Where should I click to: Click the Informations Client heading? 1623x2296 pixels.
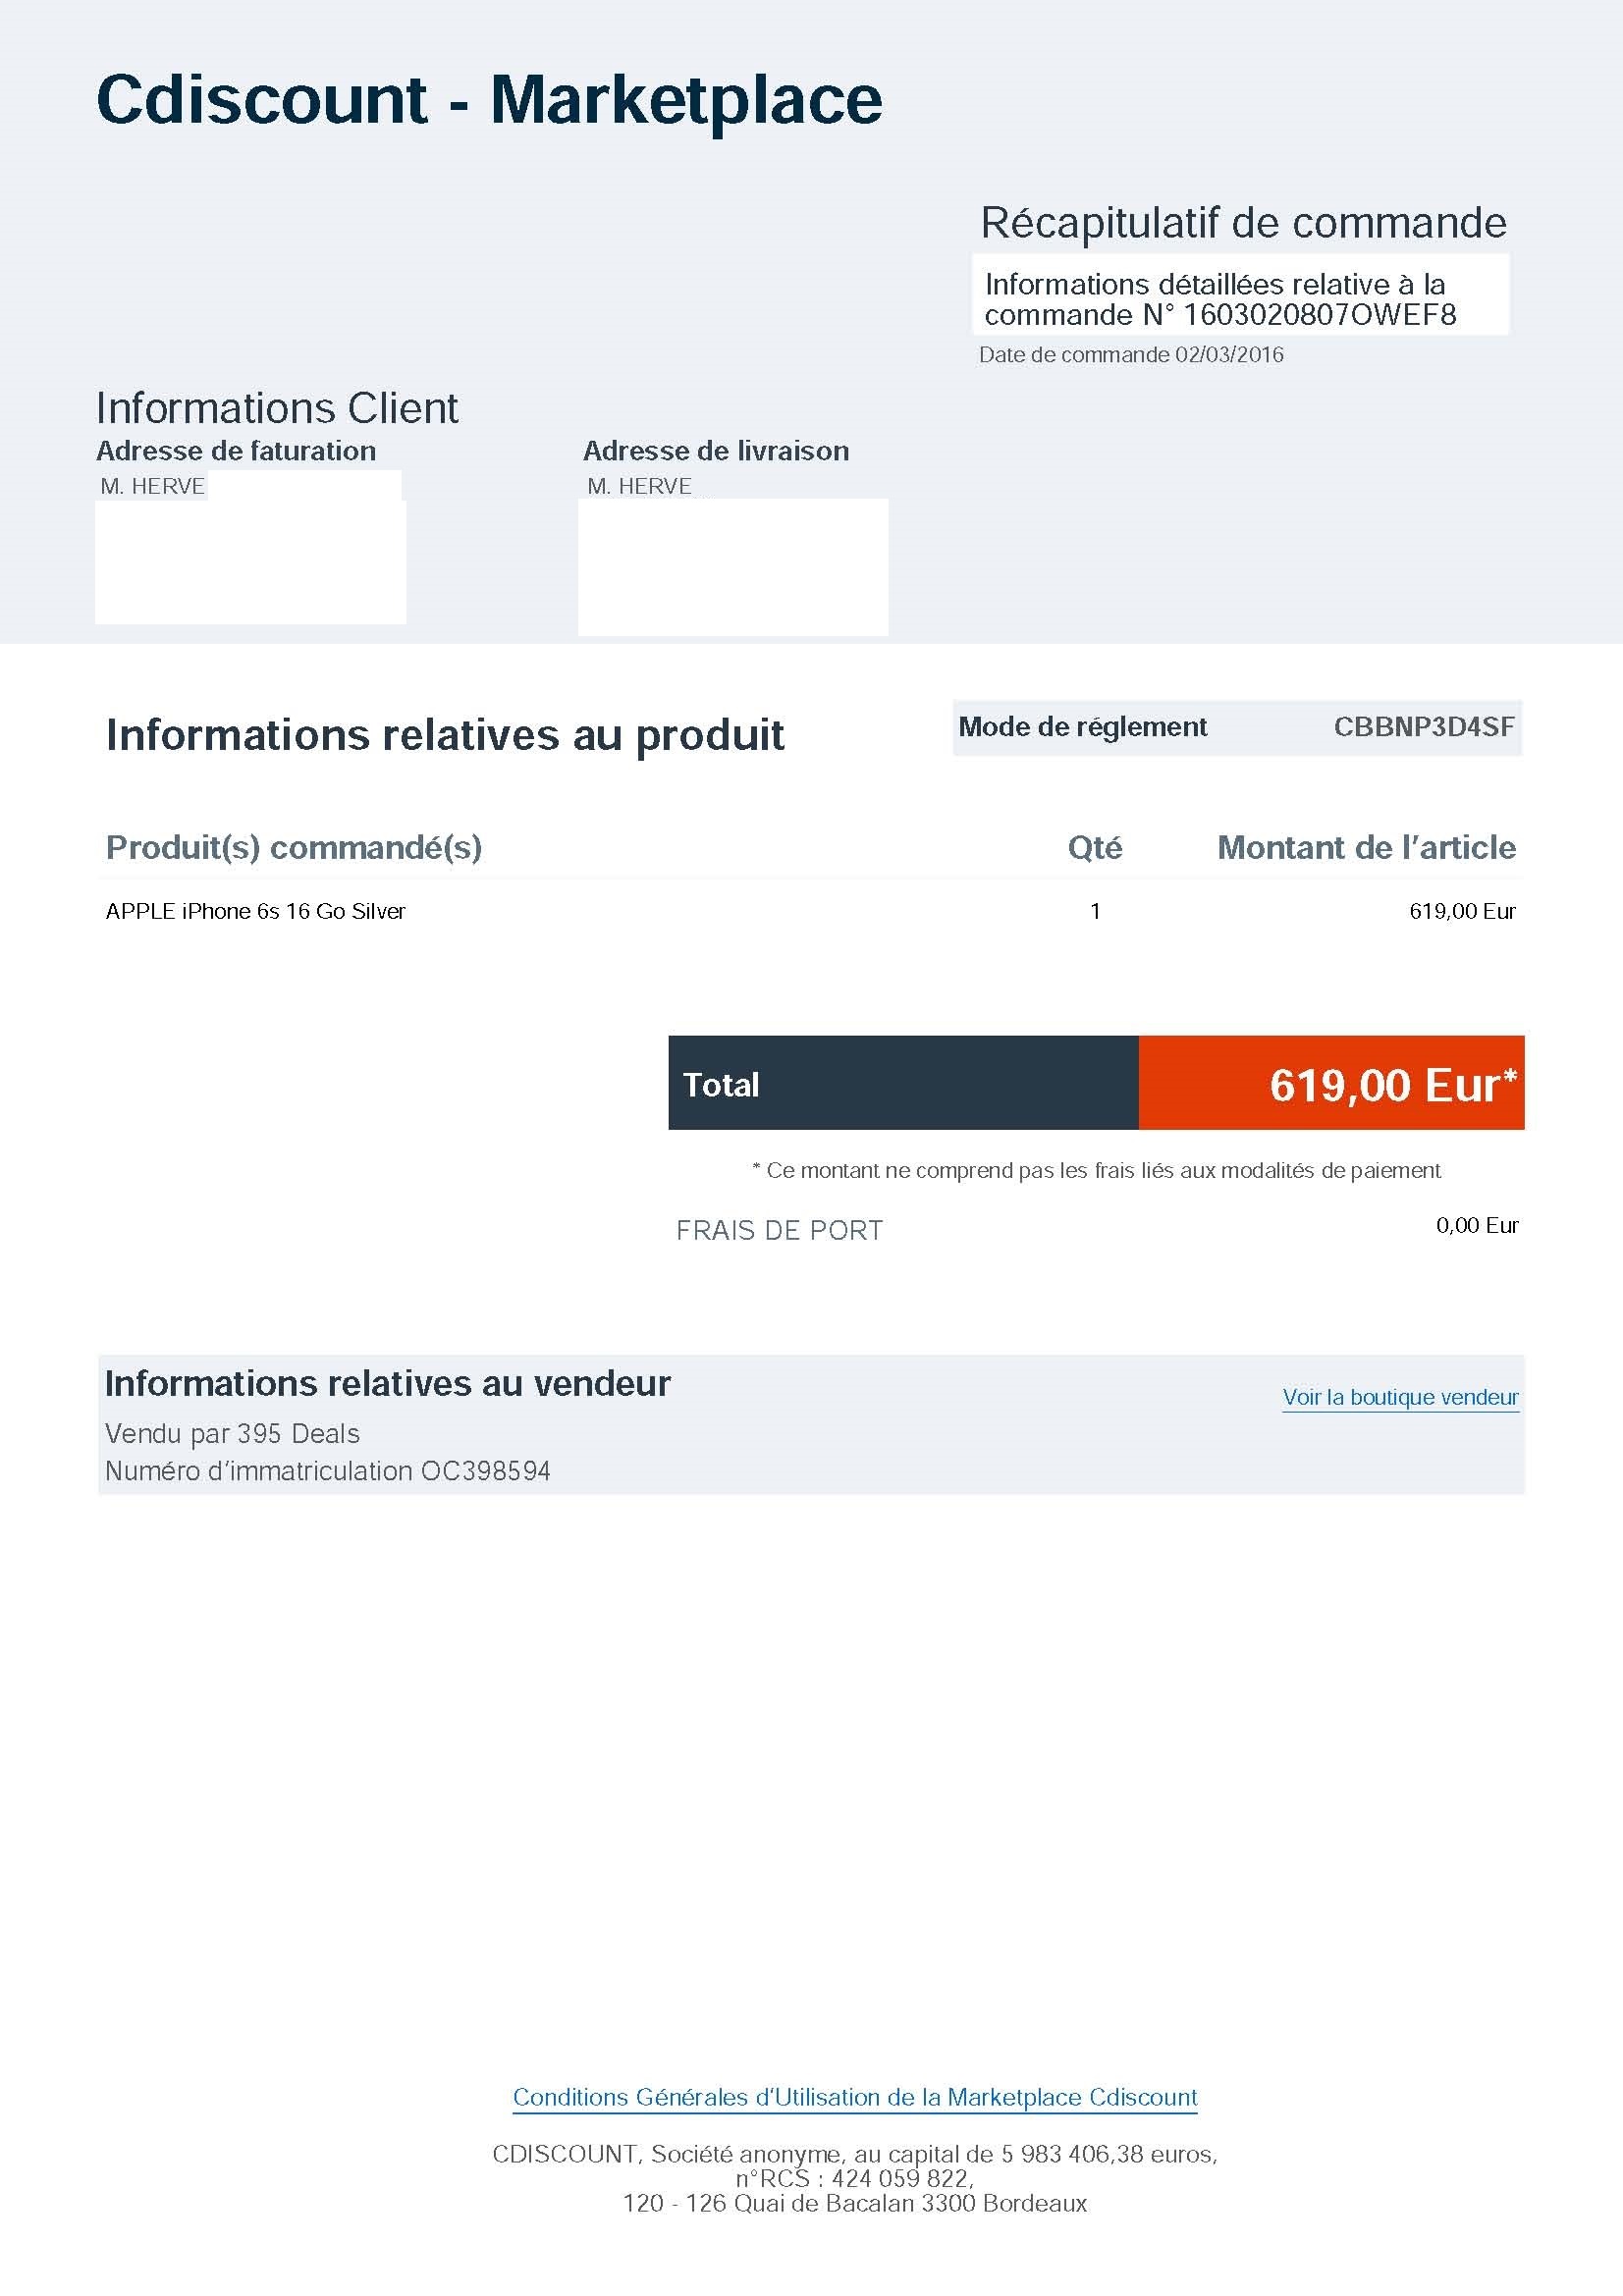coord(277,408)
